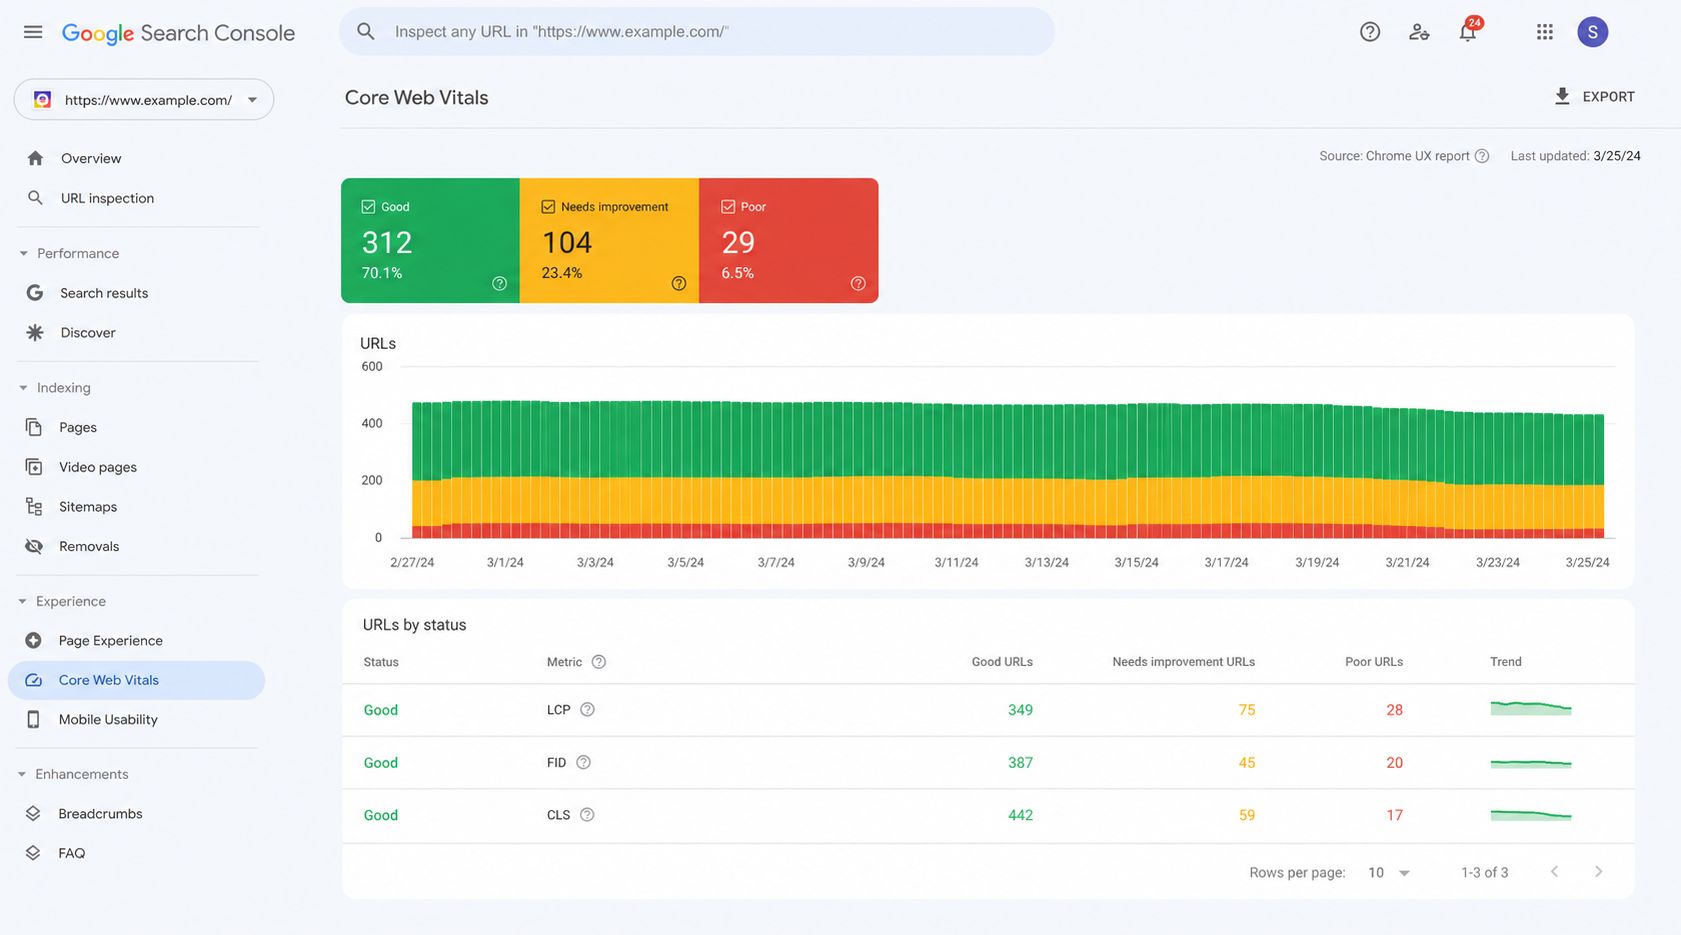Open Rows per page dropdown
1681x935 pixels.
coord(1389,873)
